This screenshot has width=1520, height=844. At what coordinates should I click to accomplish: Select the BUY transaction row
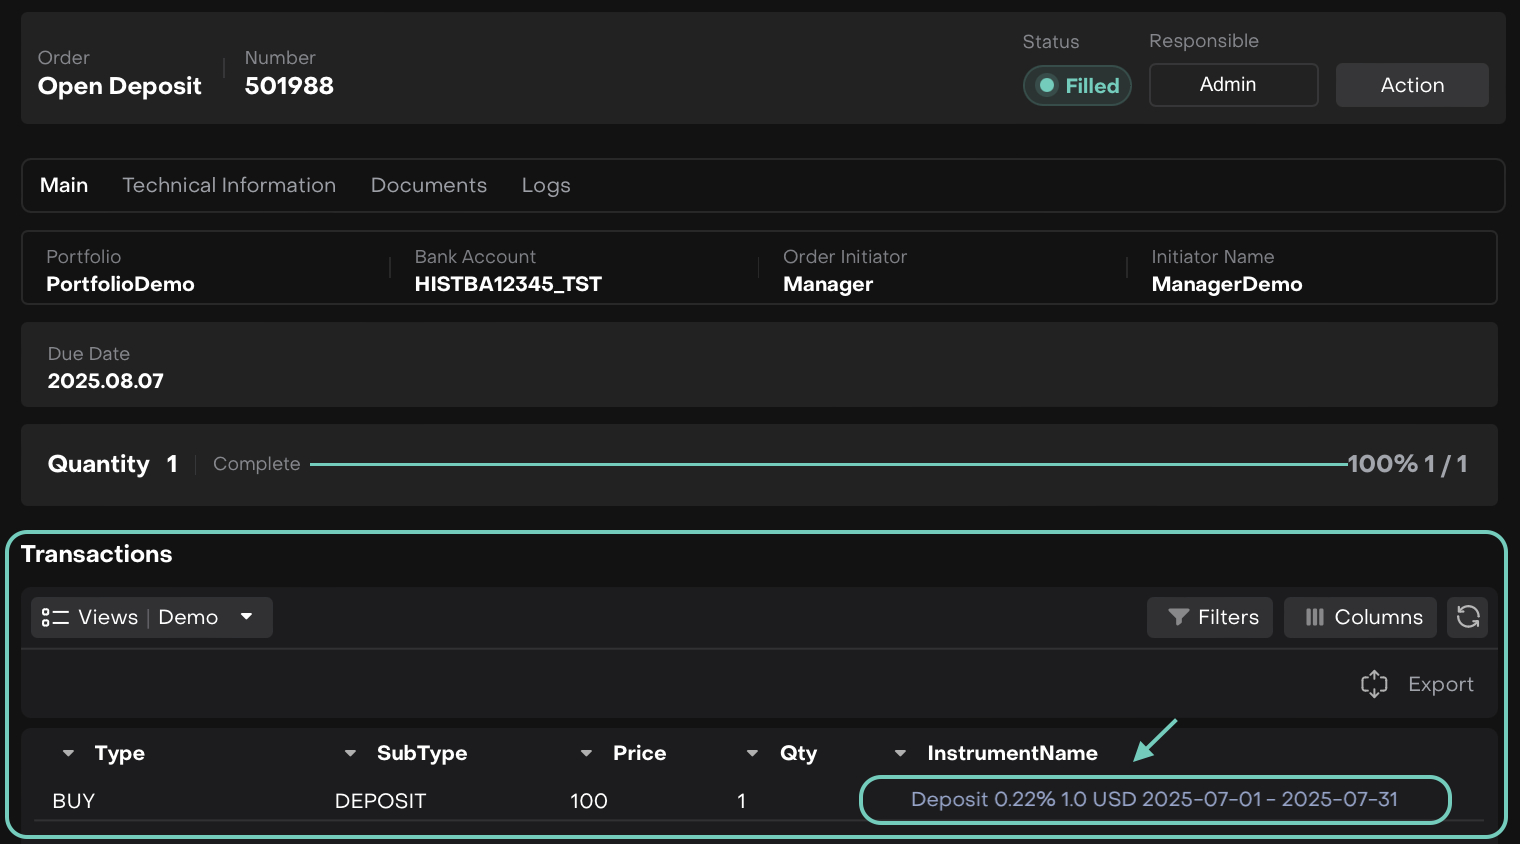[x=74, y=801]
